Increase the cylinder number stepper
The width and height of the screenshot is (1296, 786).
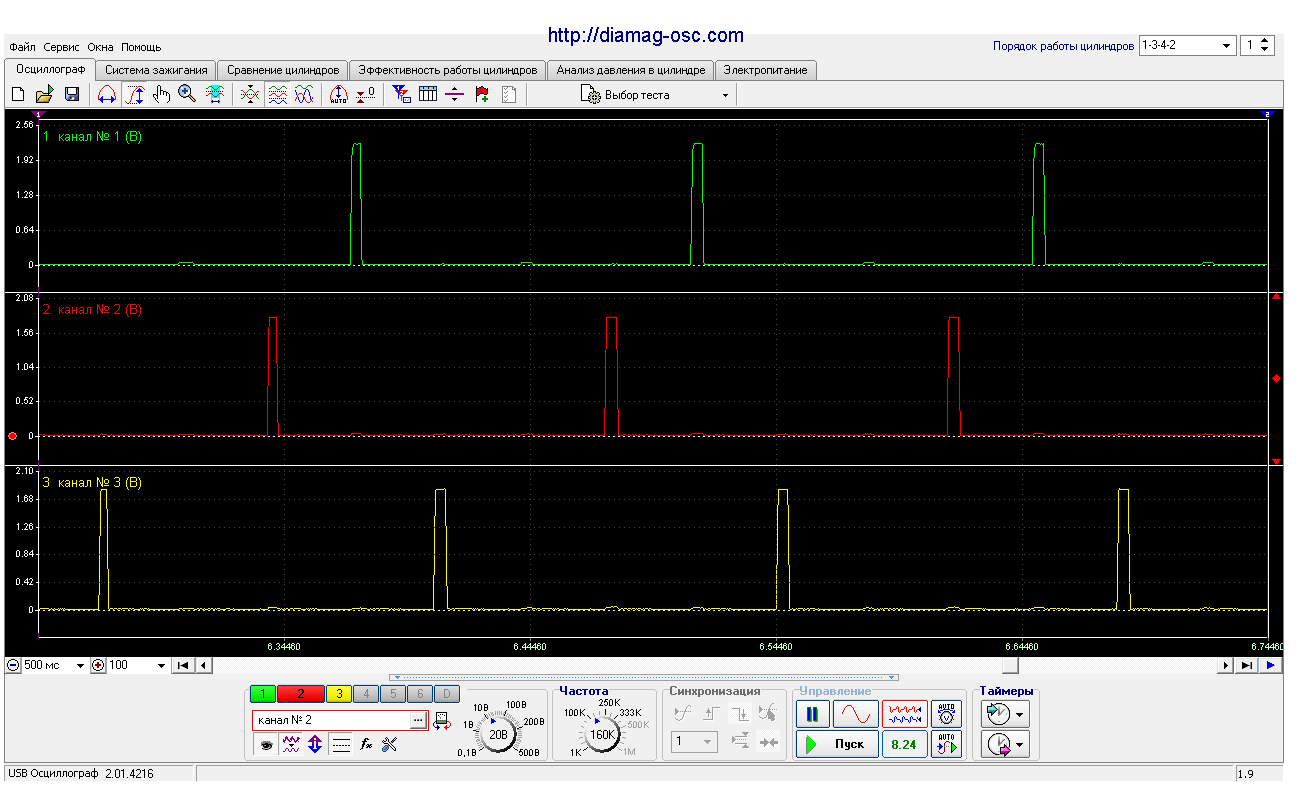click(1265, 42)
